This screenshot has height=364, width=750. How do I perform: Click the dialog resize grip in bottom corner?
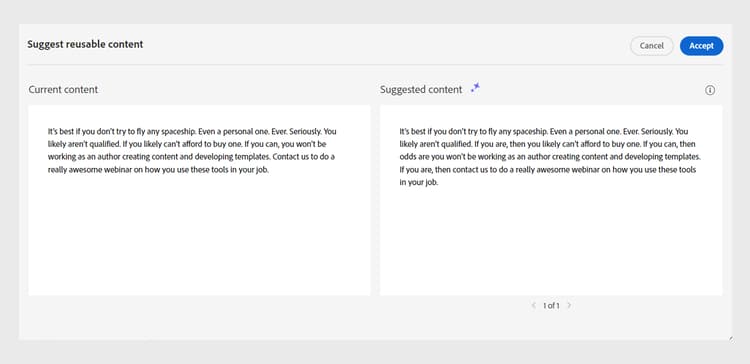tap(730, 339)
